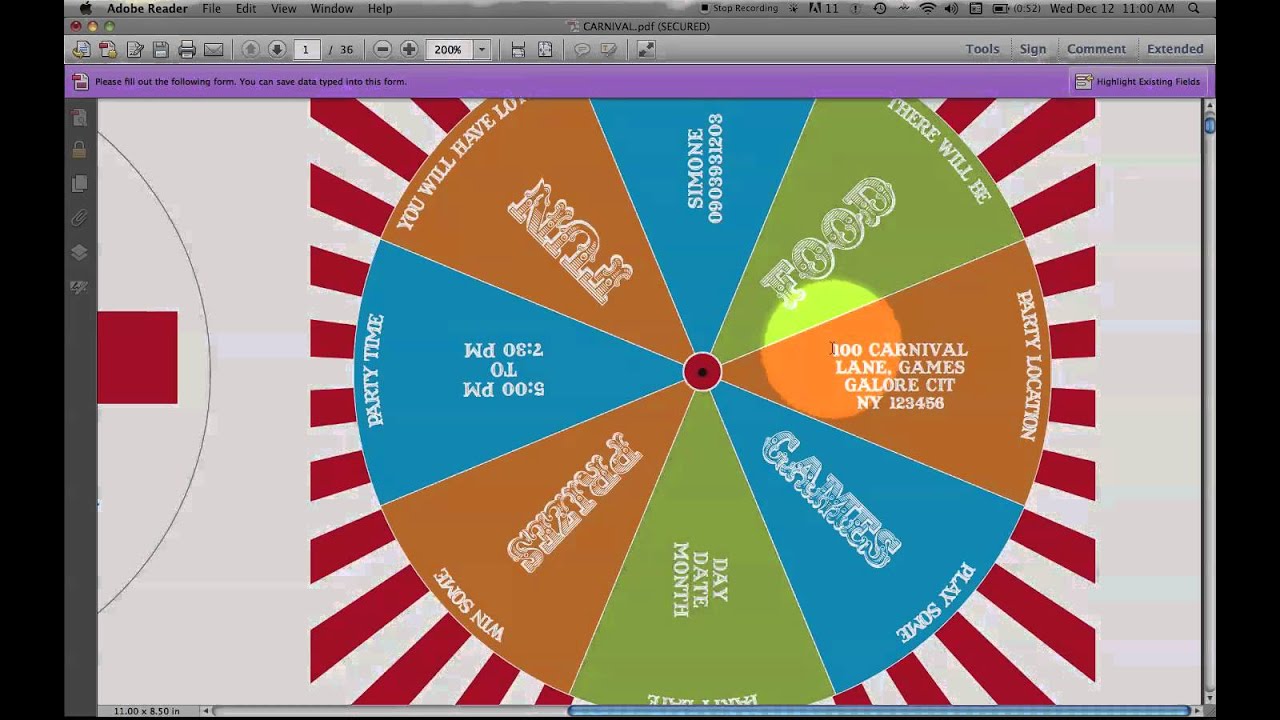Image resolution: width=1280 pixels, height=720 pixels.
Task: Click the page number input field
Action: (306, 49)
